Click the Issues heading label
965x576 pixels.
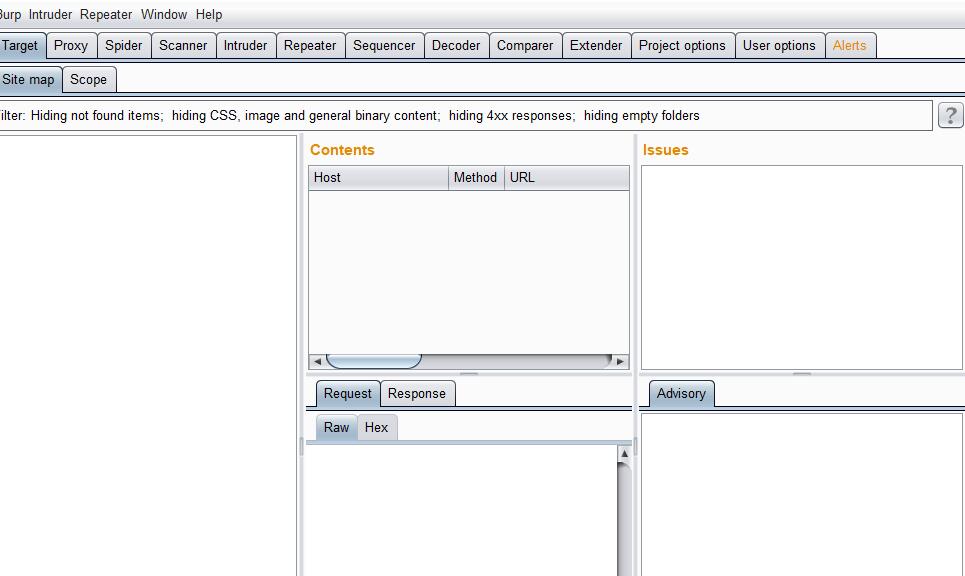[x=666, y=150]
